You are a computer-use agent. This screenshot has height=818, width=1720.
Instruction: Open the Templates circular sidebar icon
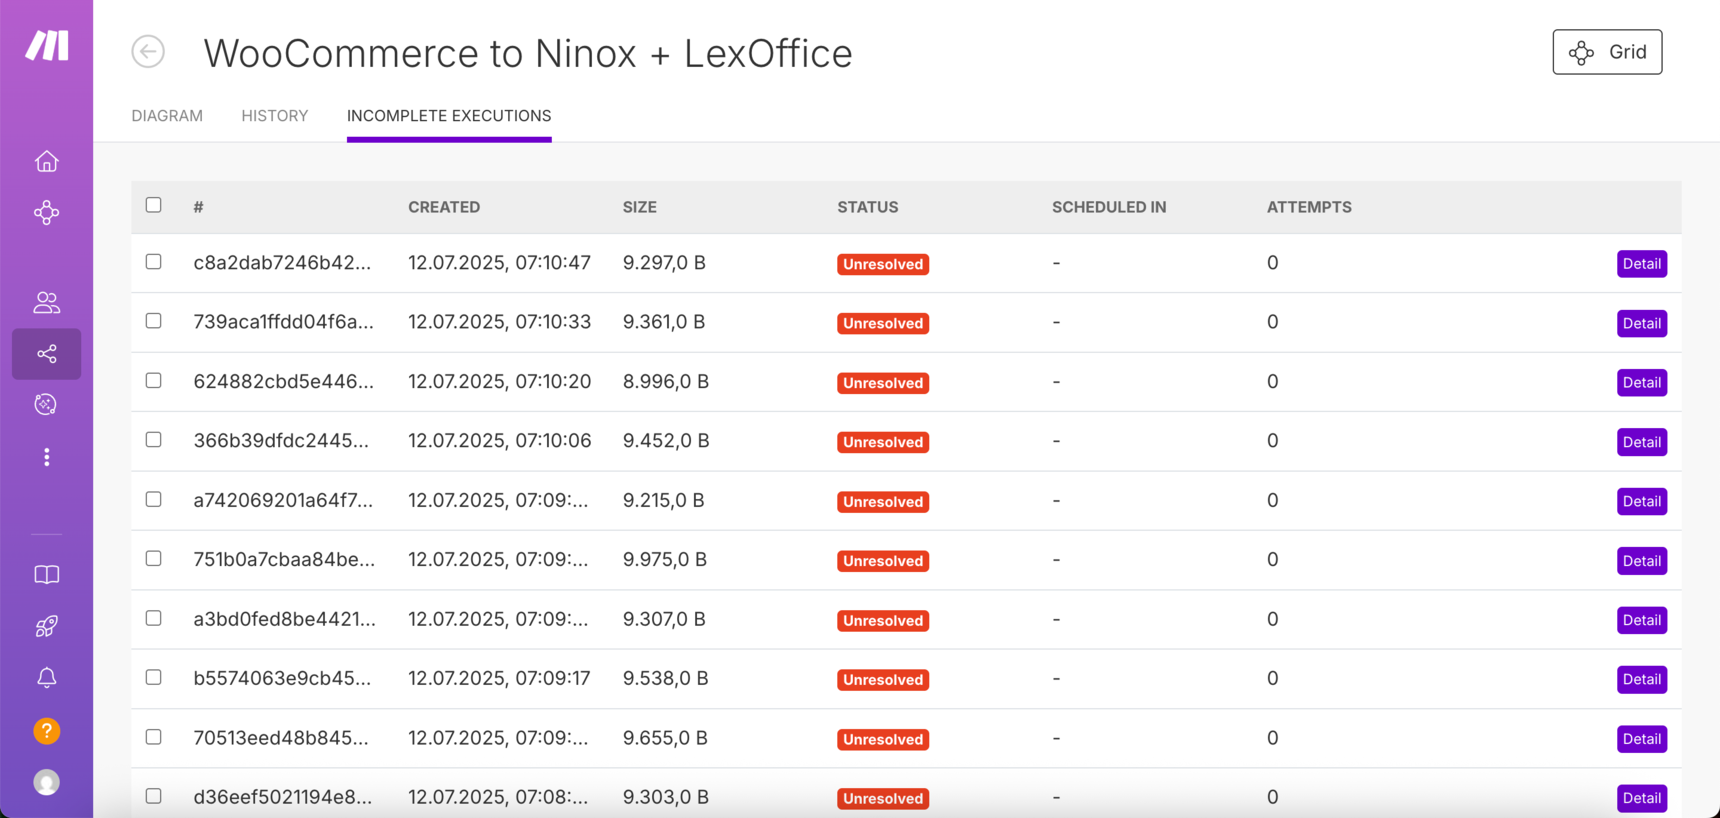(x=46, y=404)
